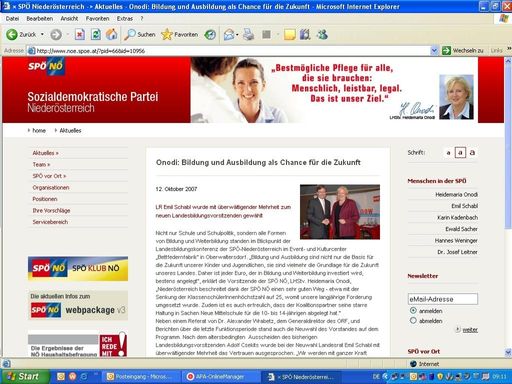Expand the Aktuelles » sidebar item

[45, 153]
